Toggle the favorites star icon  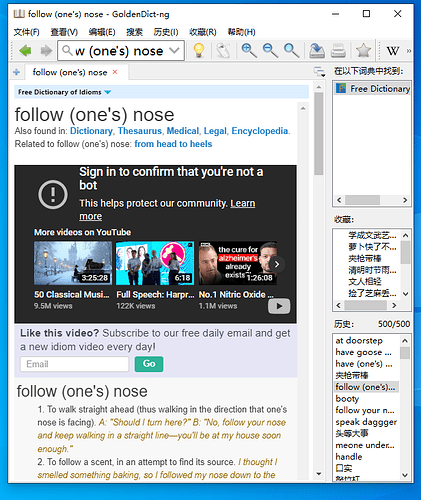coord(363,51)
